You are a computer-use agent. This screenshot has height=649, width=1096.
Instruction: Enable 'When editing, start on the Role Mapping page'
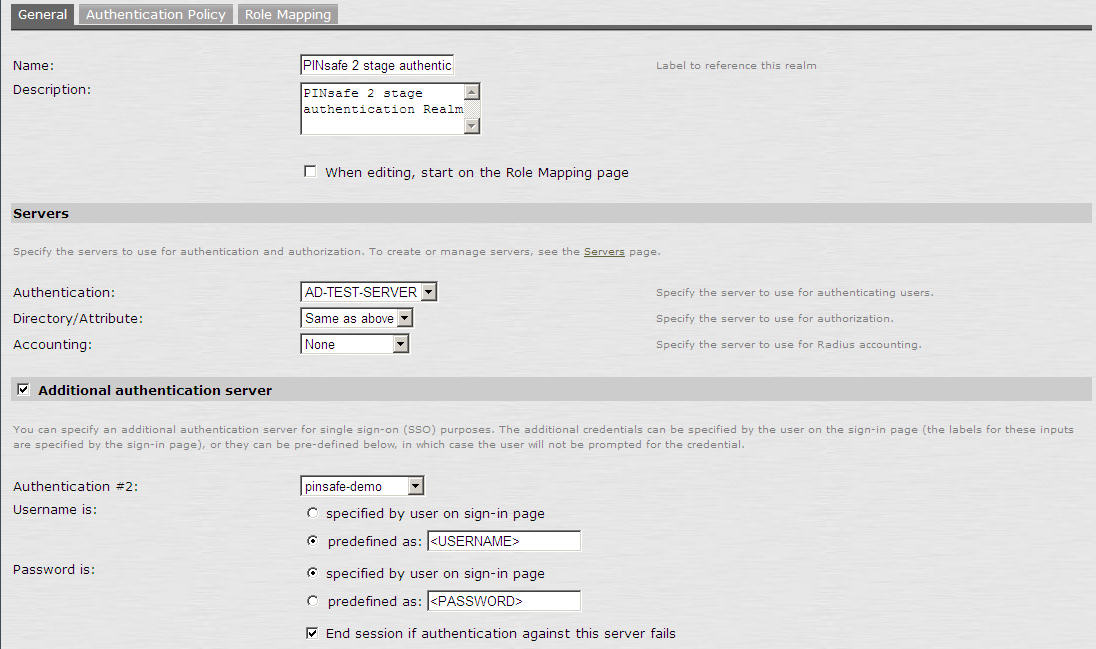pyautogui.click(x=310, y=171)
